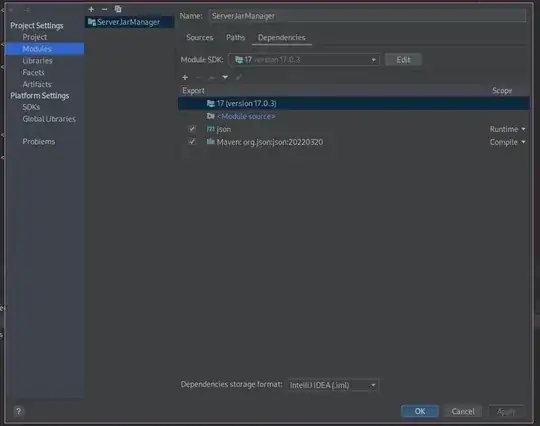Select the <Module source> row
Image resolution: width=540 pixels, height=426 pixels.
tap(354, 116)
